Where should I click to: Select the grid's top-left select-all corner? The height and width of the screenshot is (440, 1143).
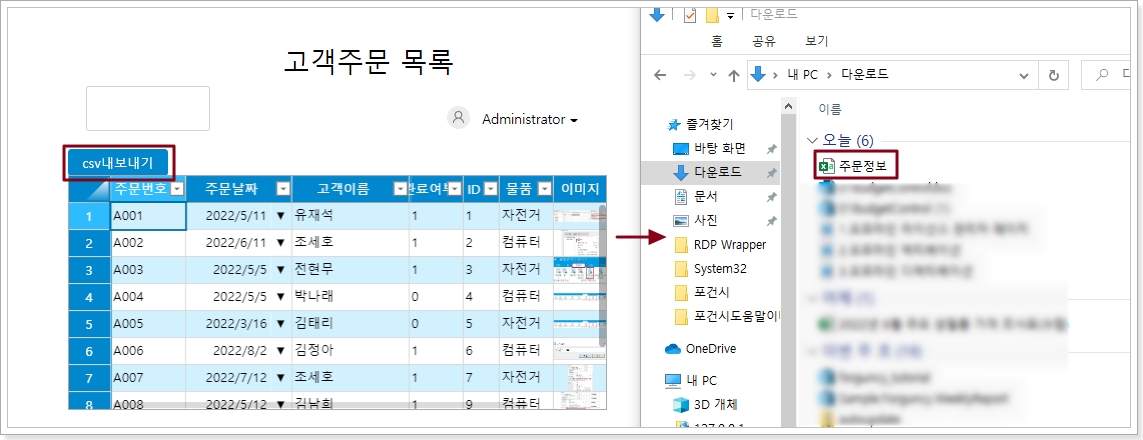tap(88, 189)
